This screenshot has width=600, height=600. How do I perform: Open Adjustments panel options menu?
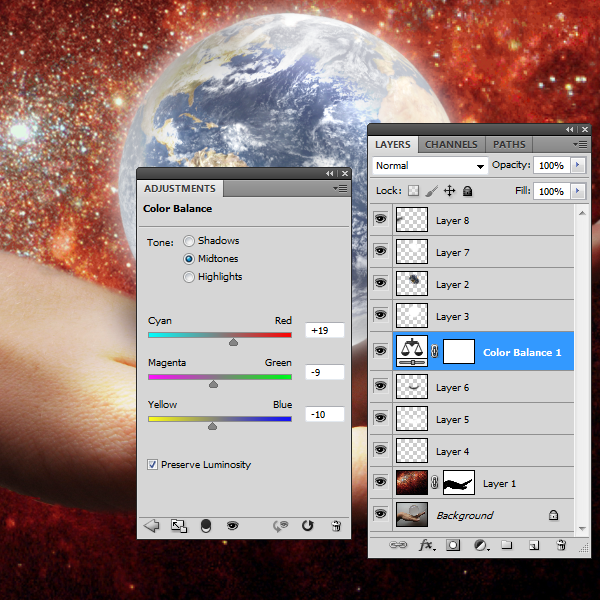click(340, 188)
